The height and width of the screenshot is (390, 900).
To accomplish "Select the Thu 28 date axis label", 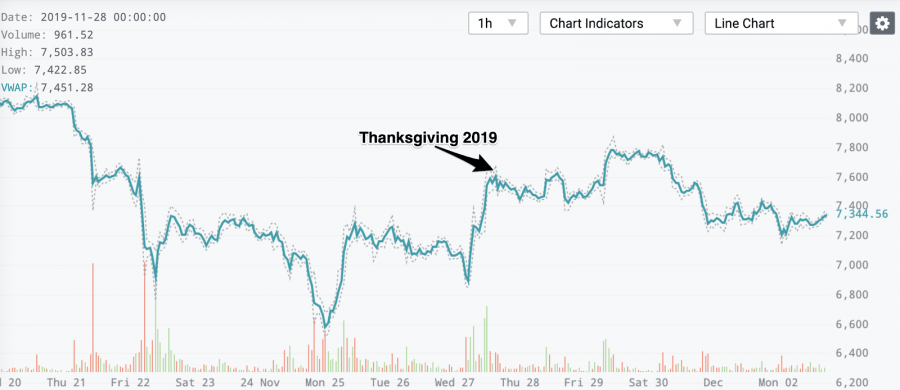I will (x=520, y=383).
